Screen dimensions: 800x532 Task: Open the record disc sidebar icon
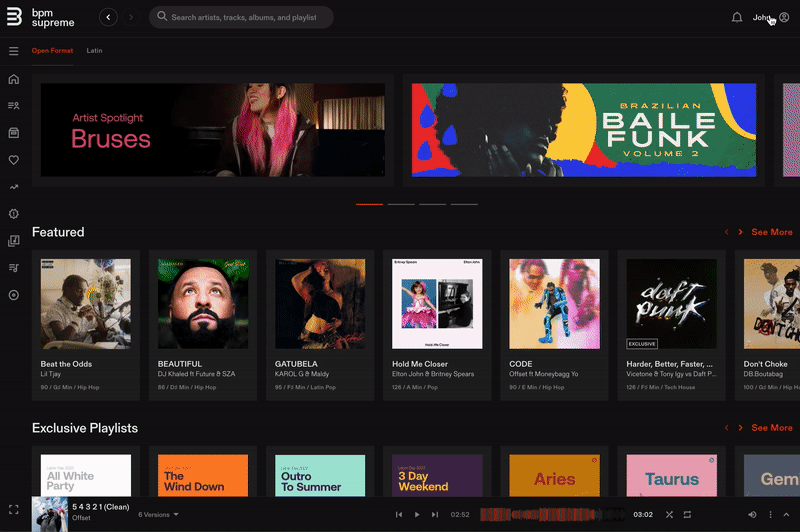pyautogui.click(x=14, y=295)
